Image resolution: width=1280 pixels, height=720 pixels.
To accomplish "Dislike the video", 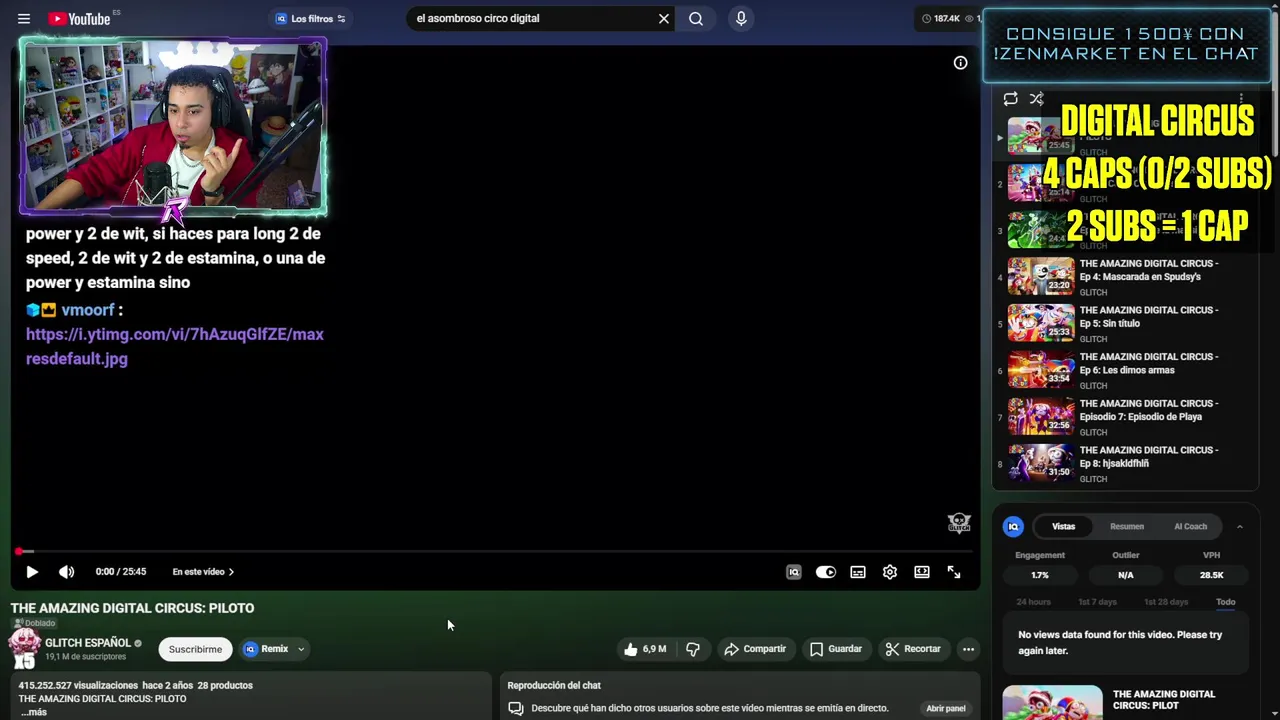I will 693,649.
